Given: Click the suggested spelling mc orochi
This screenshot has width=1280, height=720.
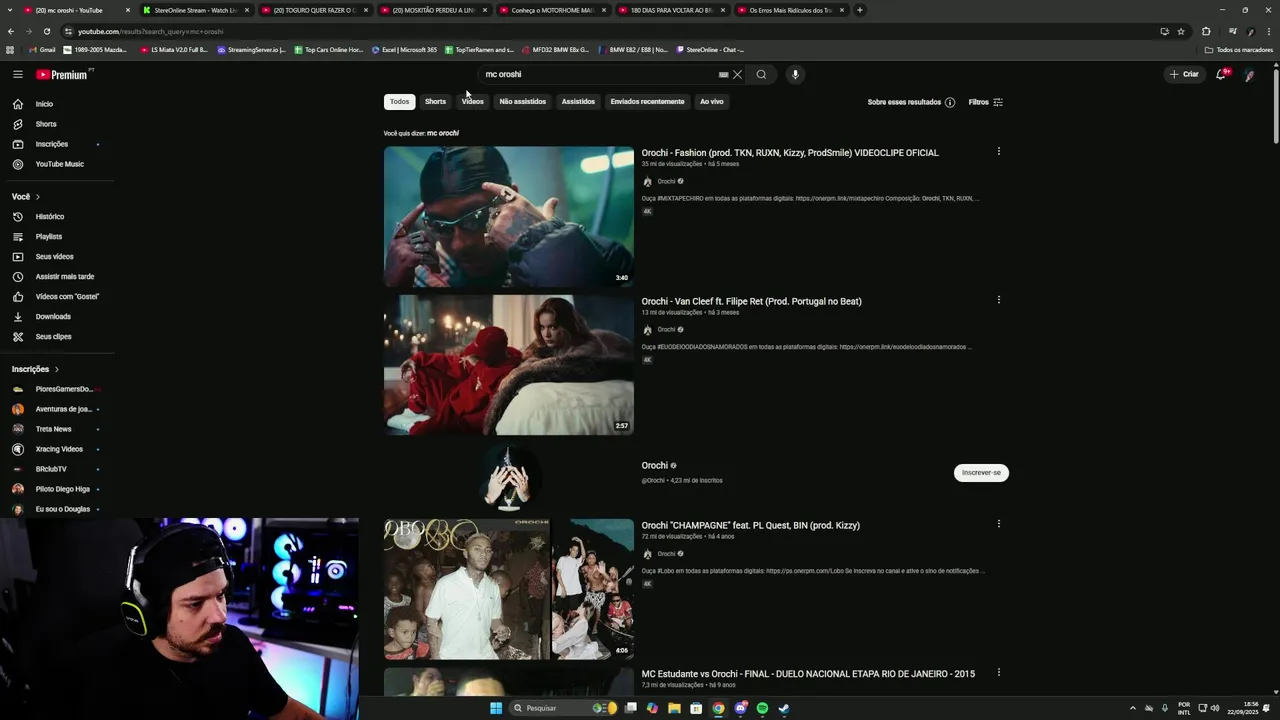Looking at the screenshot, I should pos(443,133).
